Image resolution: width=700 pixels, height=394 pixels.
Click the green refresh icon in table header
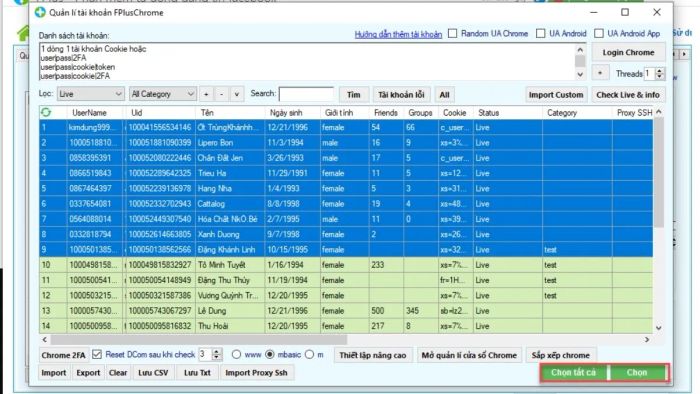(x=46, y=112)
